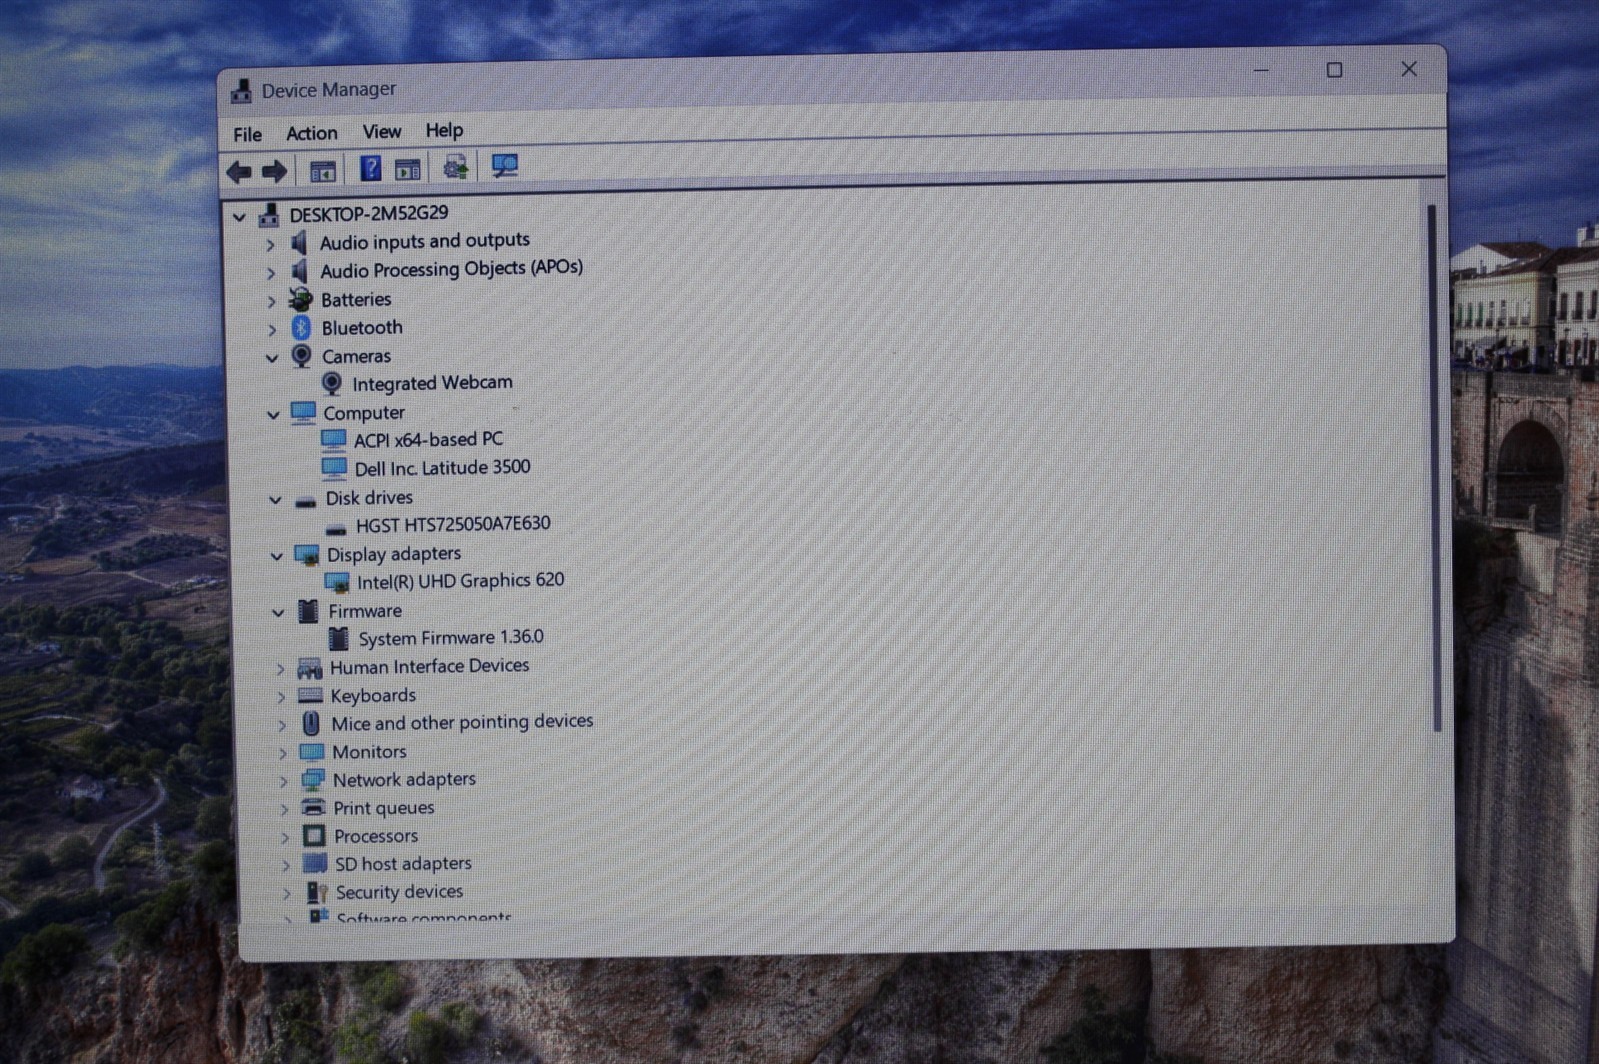This screenshot has width=1599, height=1064.
Task: Click the Scan for hardware changes monitor icon
Action: tap(505, 166)
